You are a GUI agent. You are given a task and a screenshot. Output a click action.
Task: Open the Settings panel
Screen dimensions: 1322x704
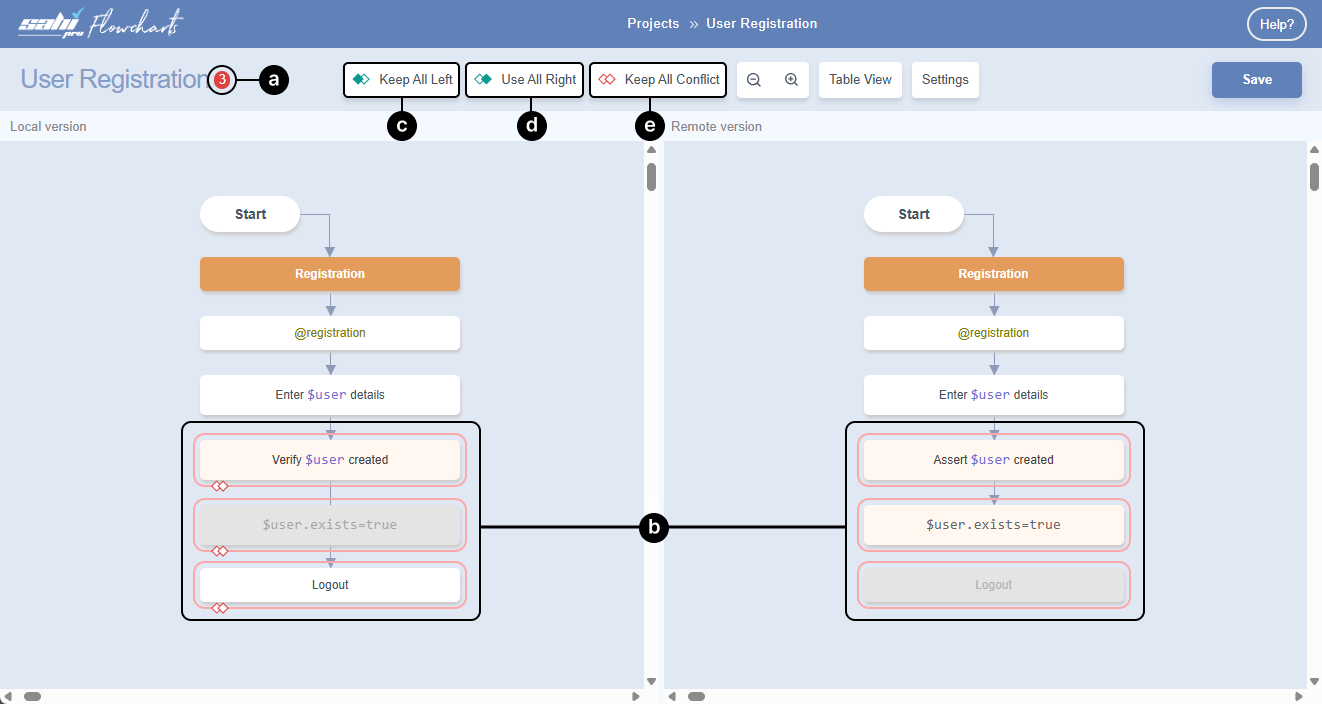945,80
